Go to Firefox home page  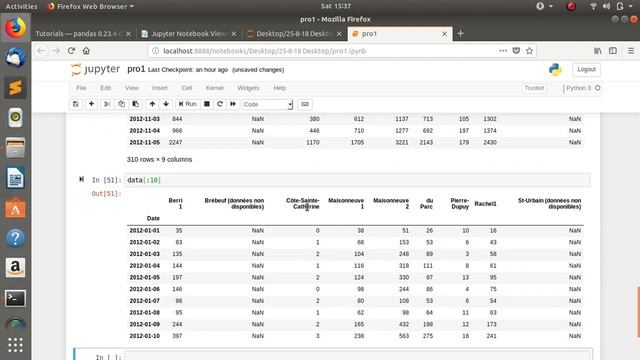(x=86, y=51)
